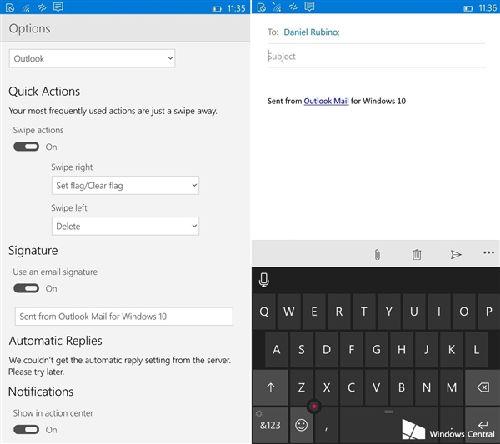Image resolution: width=500 pixels, height=444 pixels.
Task: Tap the Subject input field
Action: pos(376,56)
